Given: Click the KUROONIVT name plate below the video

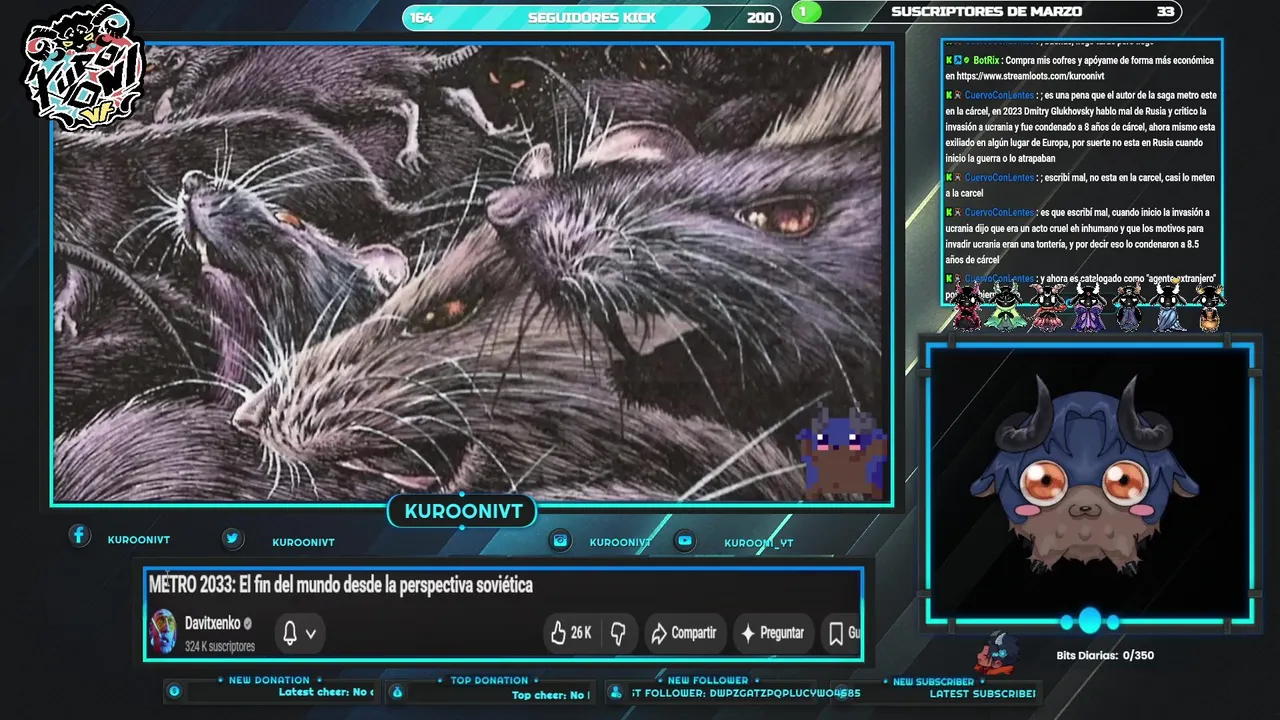Looking at the screenshot, I should (463, 512).
